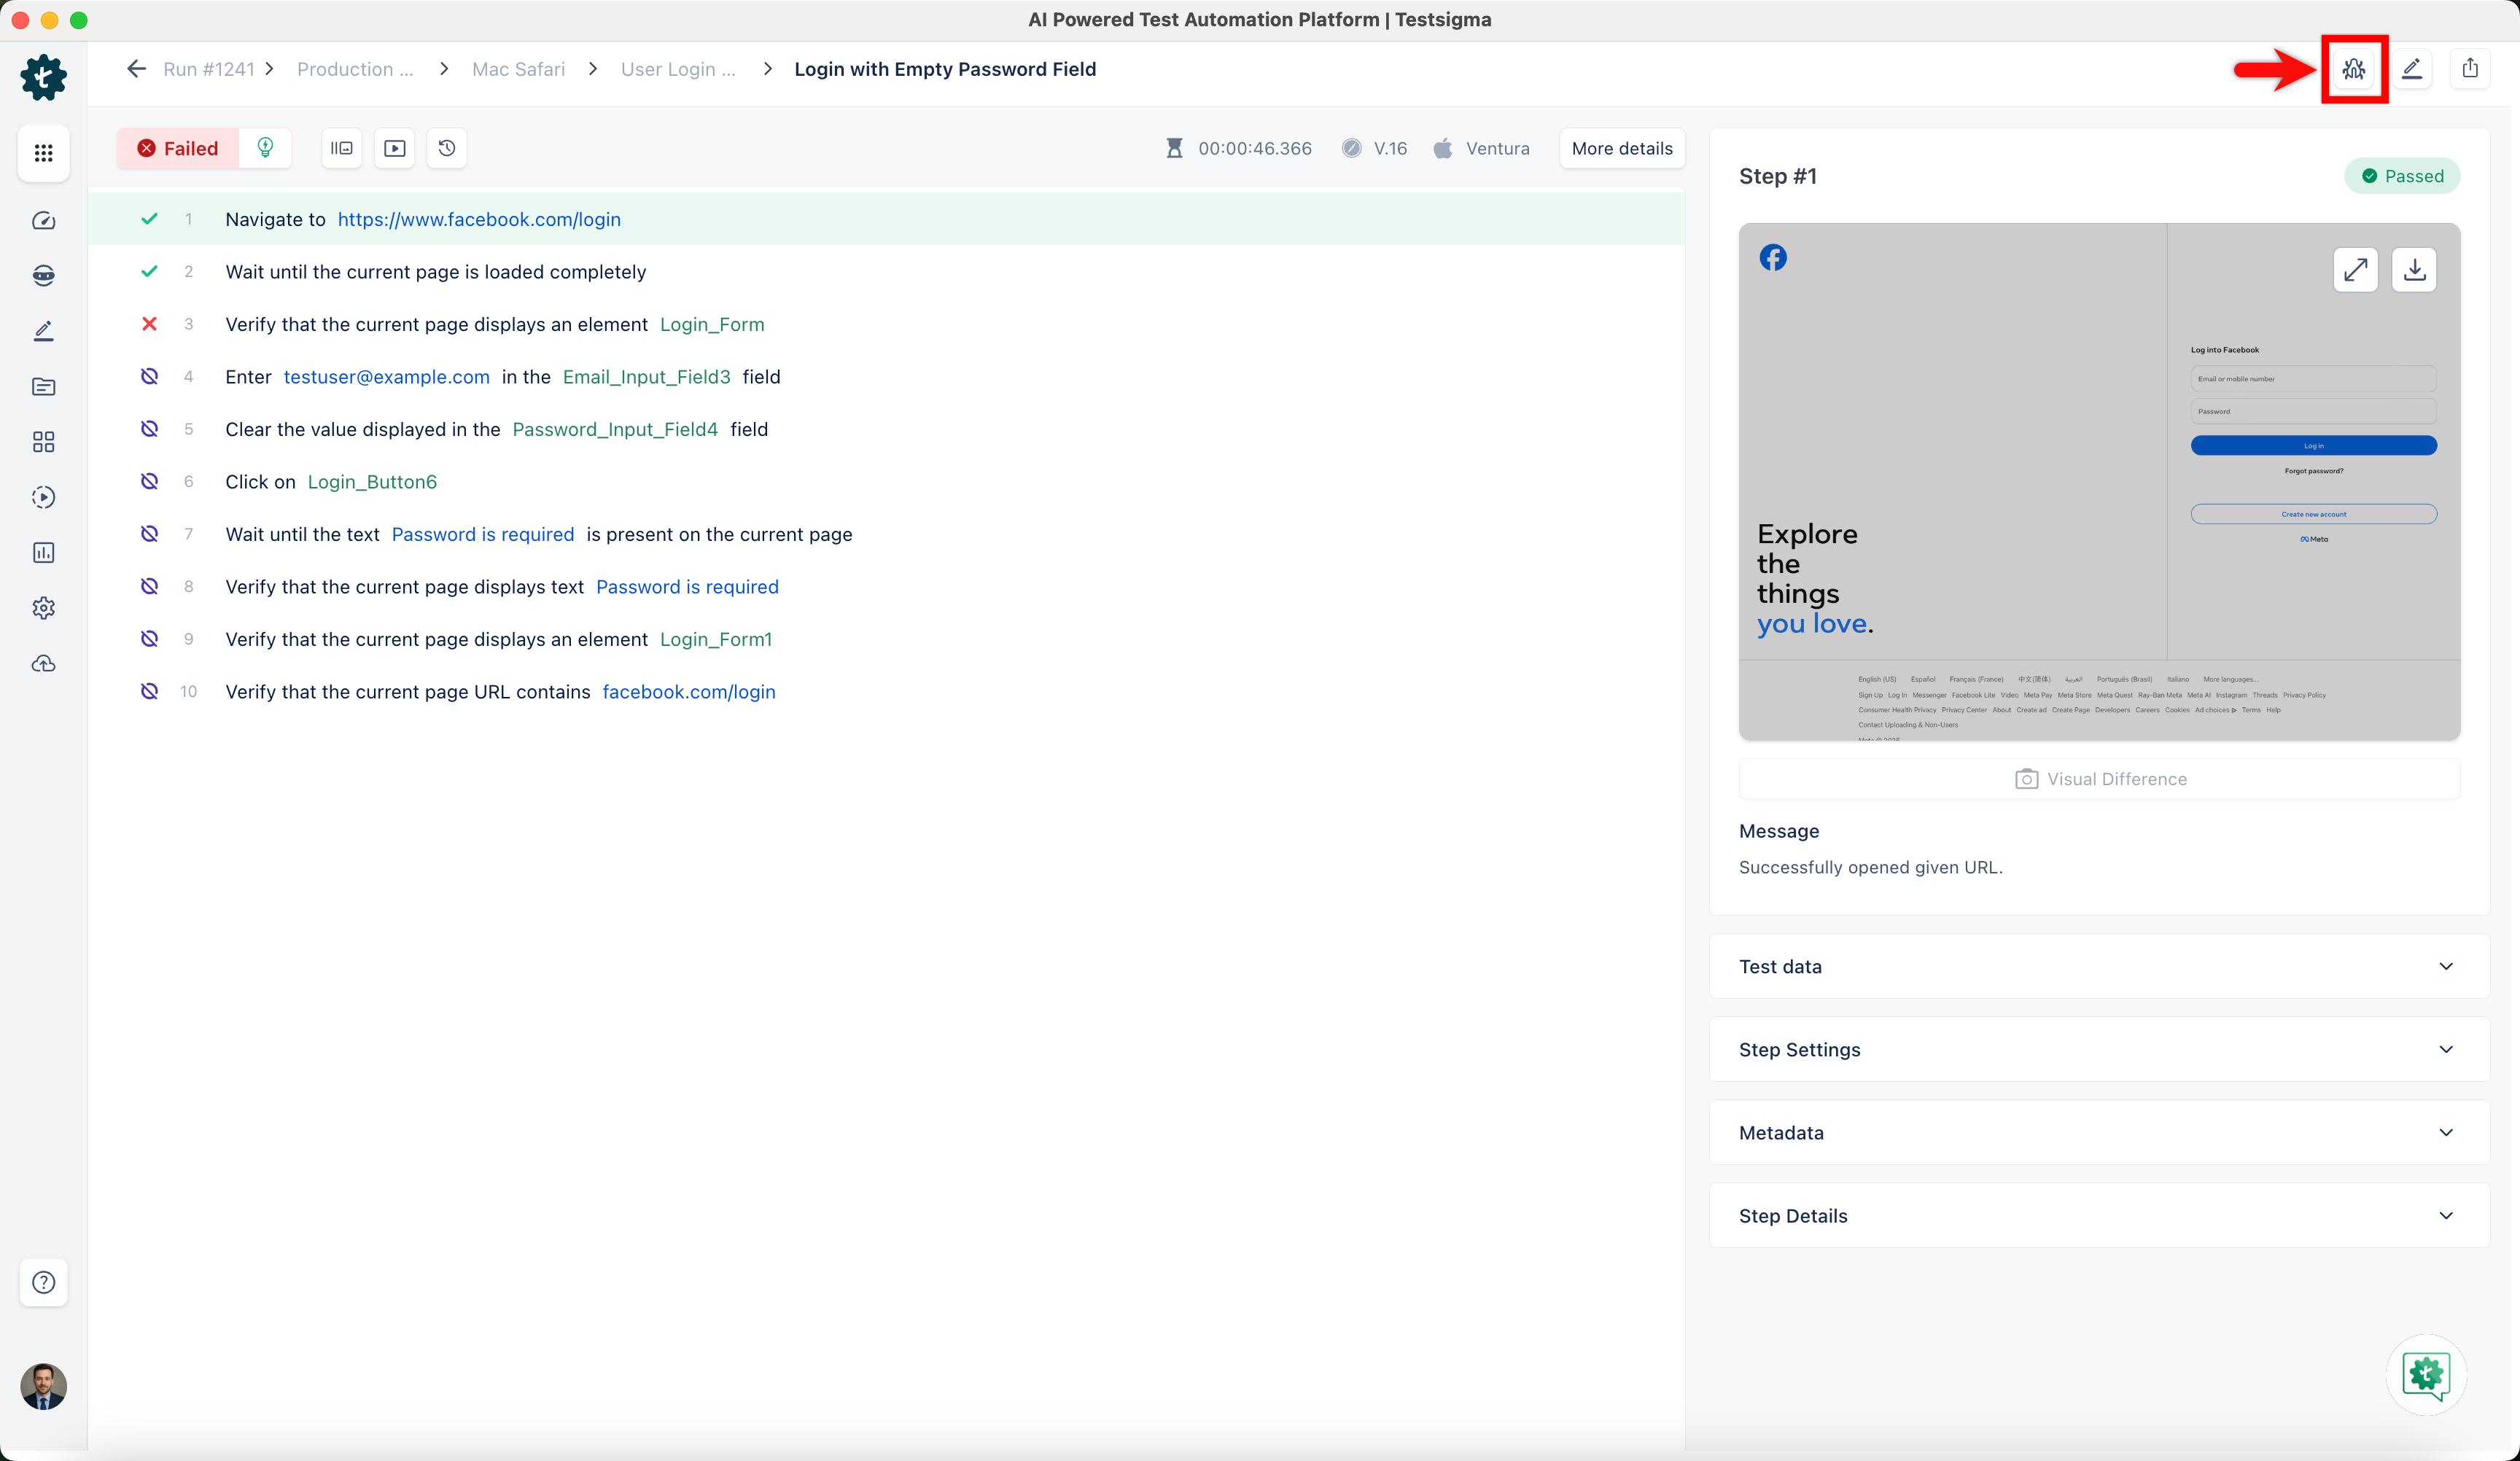Click the Login_Form1 element in step 9
2520x1461 pixels.
(x=716, y=639)
